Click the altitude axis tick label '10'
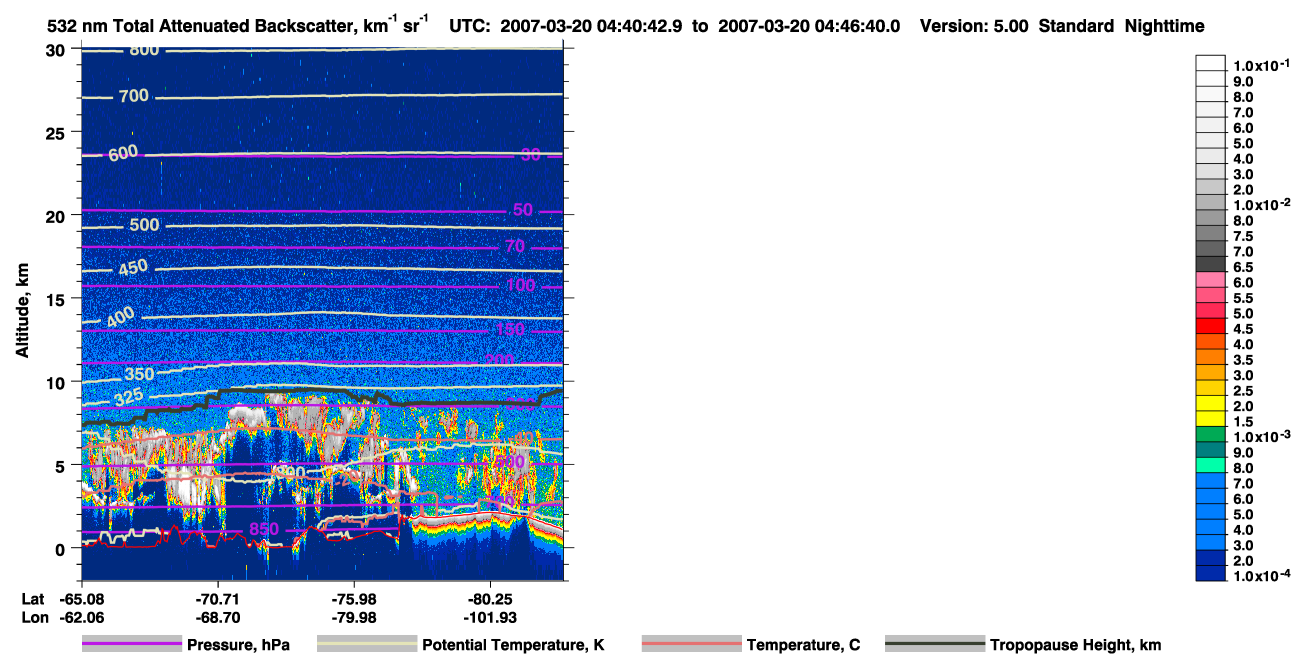This screenshot has width=1300, height=667. click(57, 382)
